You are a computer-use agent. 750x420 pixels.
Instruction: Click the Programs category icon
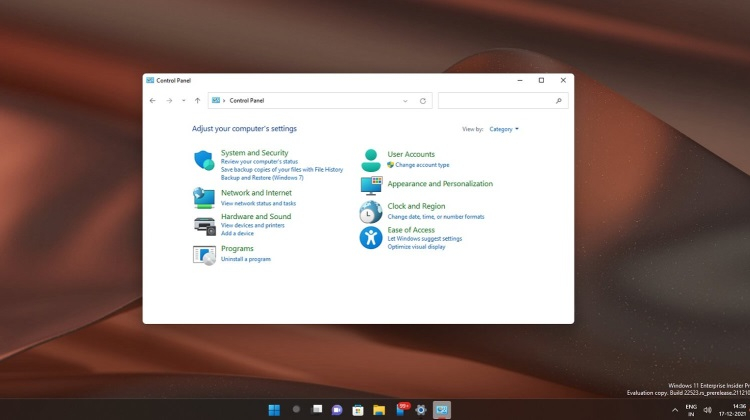pos(204,254)
